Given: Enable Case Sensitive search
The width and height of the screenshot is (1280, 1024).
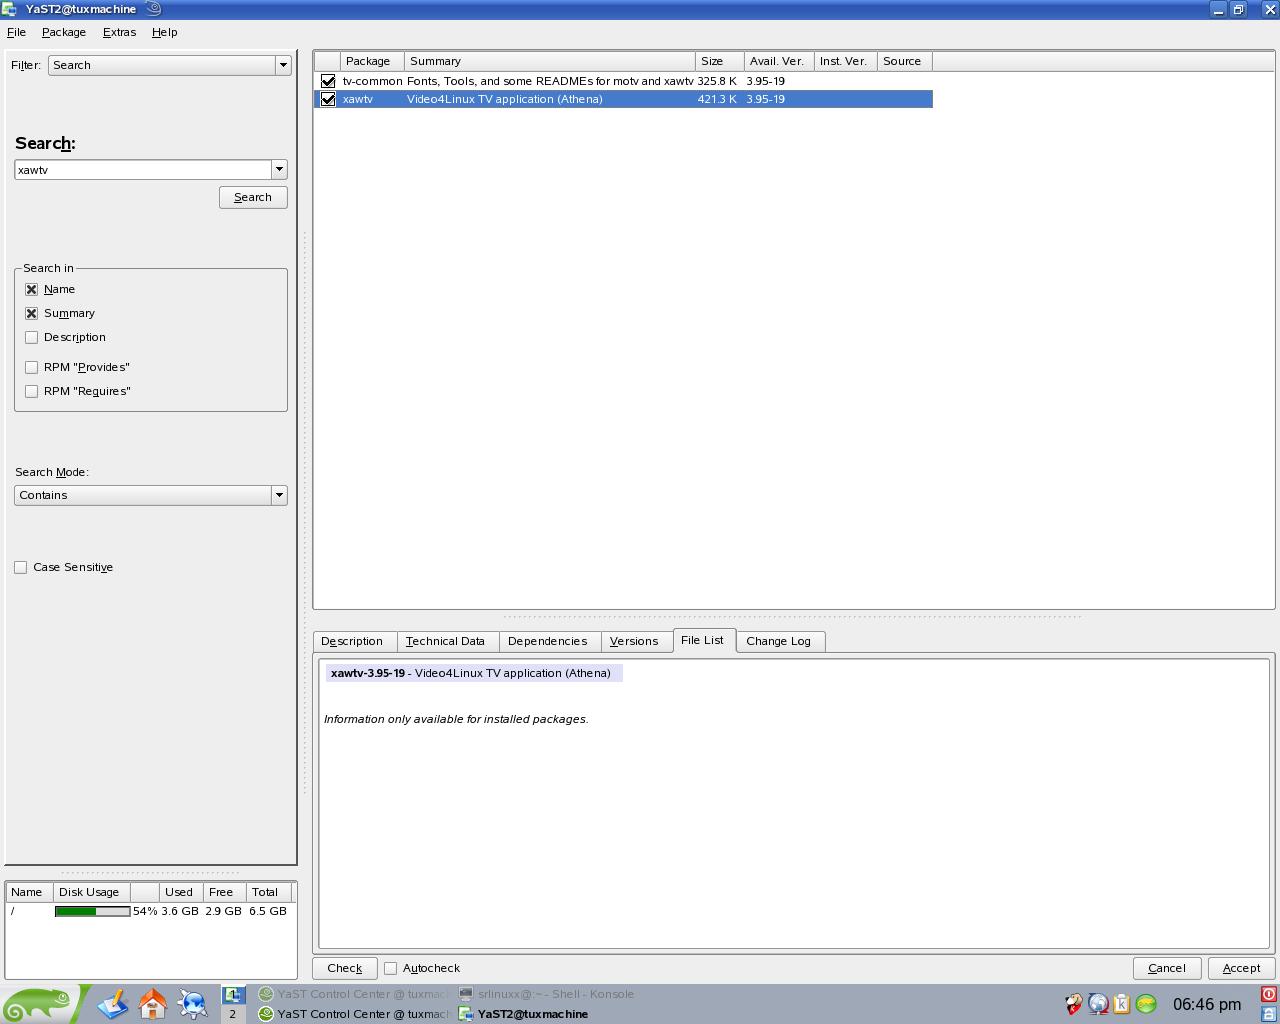Looking at the screenshot, I should (21, 567).
